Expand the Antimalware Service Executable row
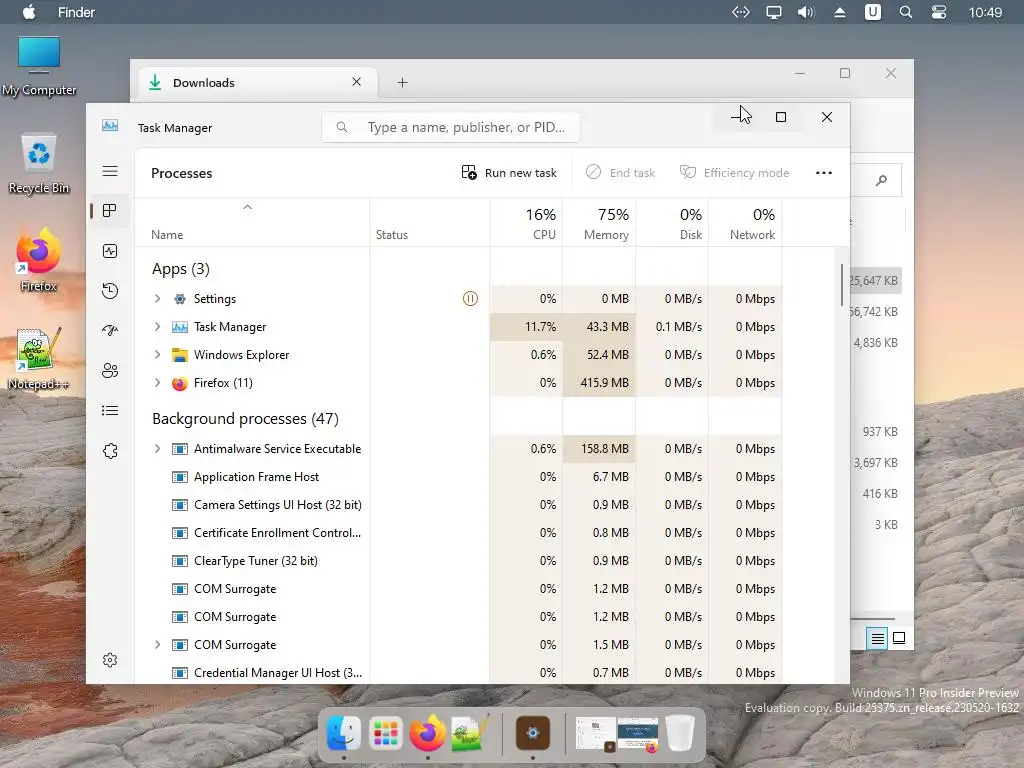1024x768 pixels. [x=157, y=449]
